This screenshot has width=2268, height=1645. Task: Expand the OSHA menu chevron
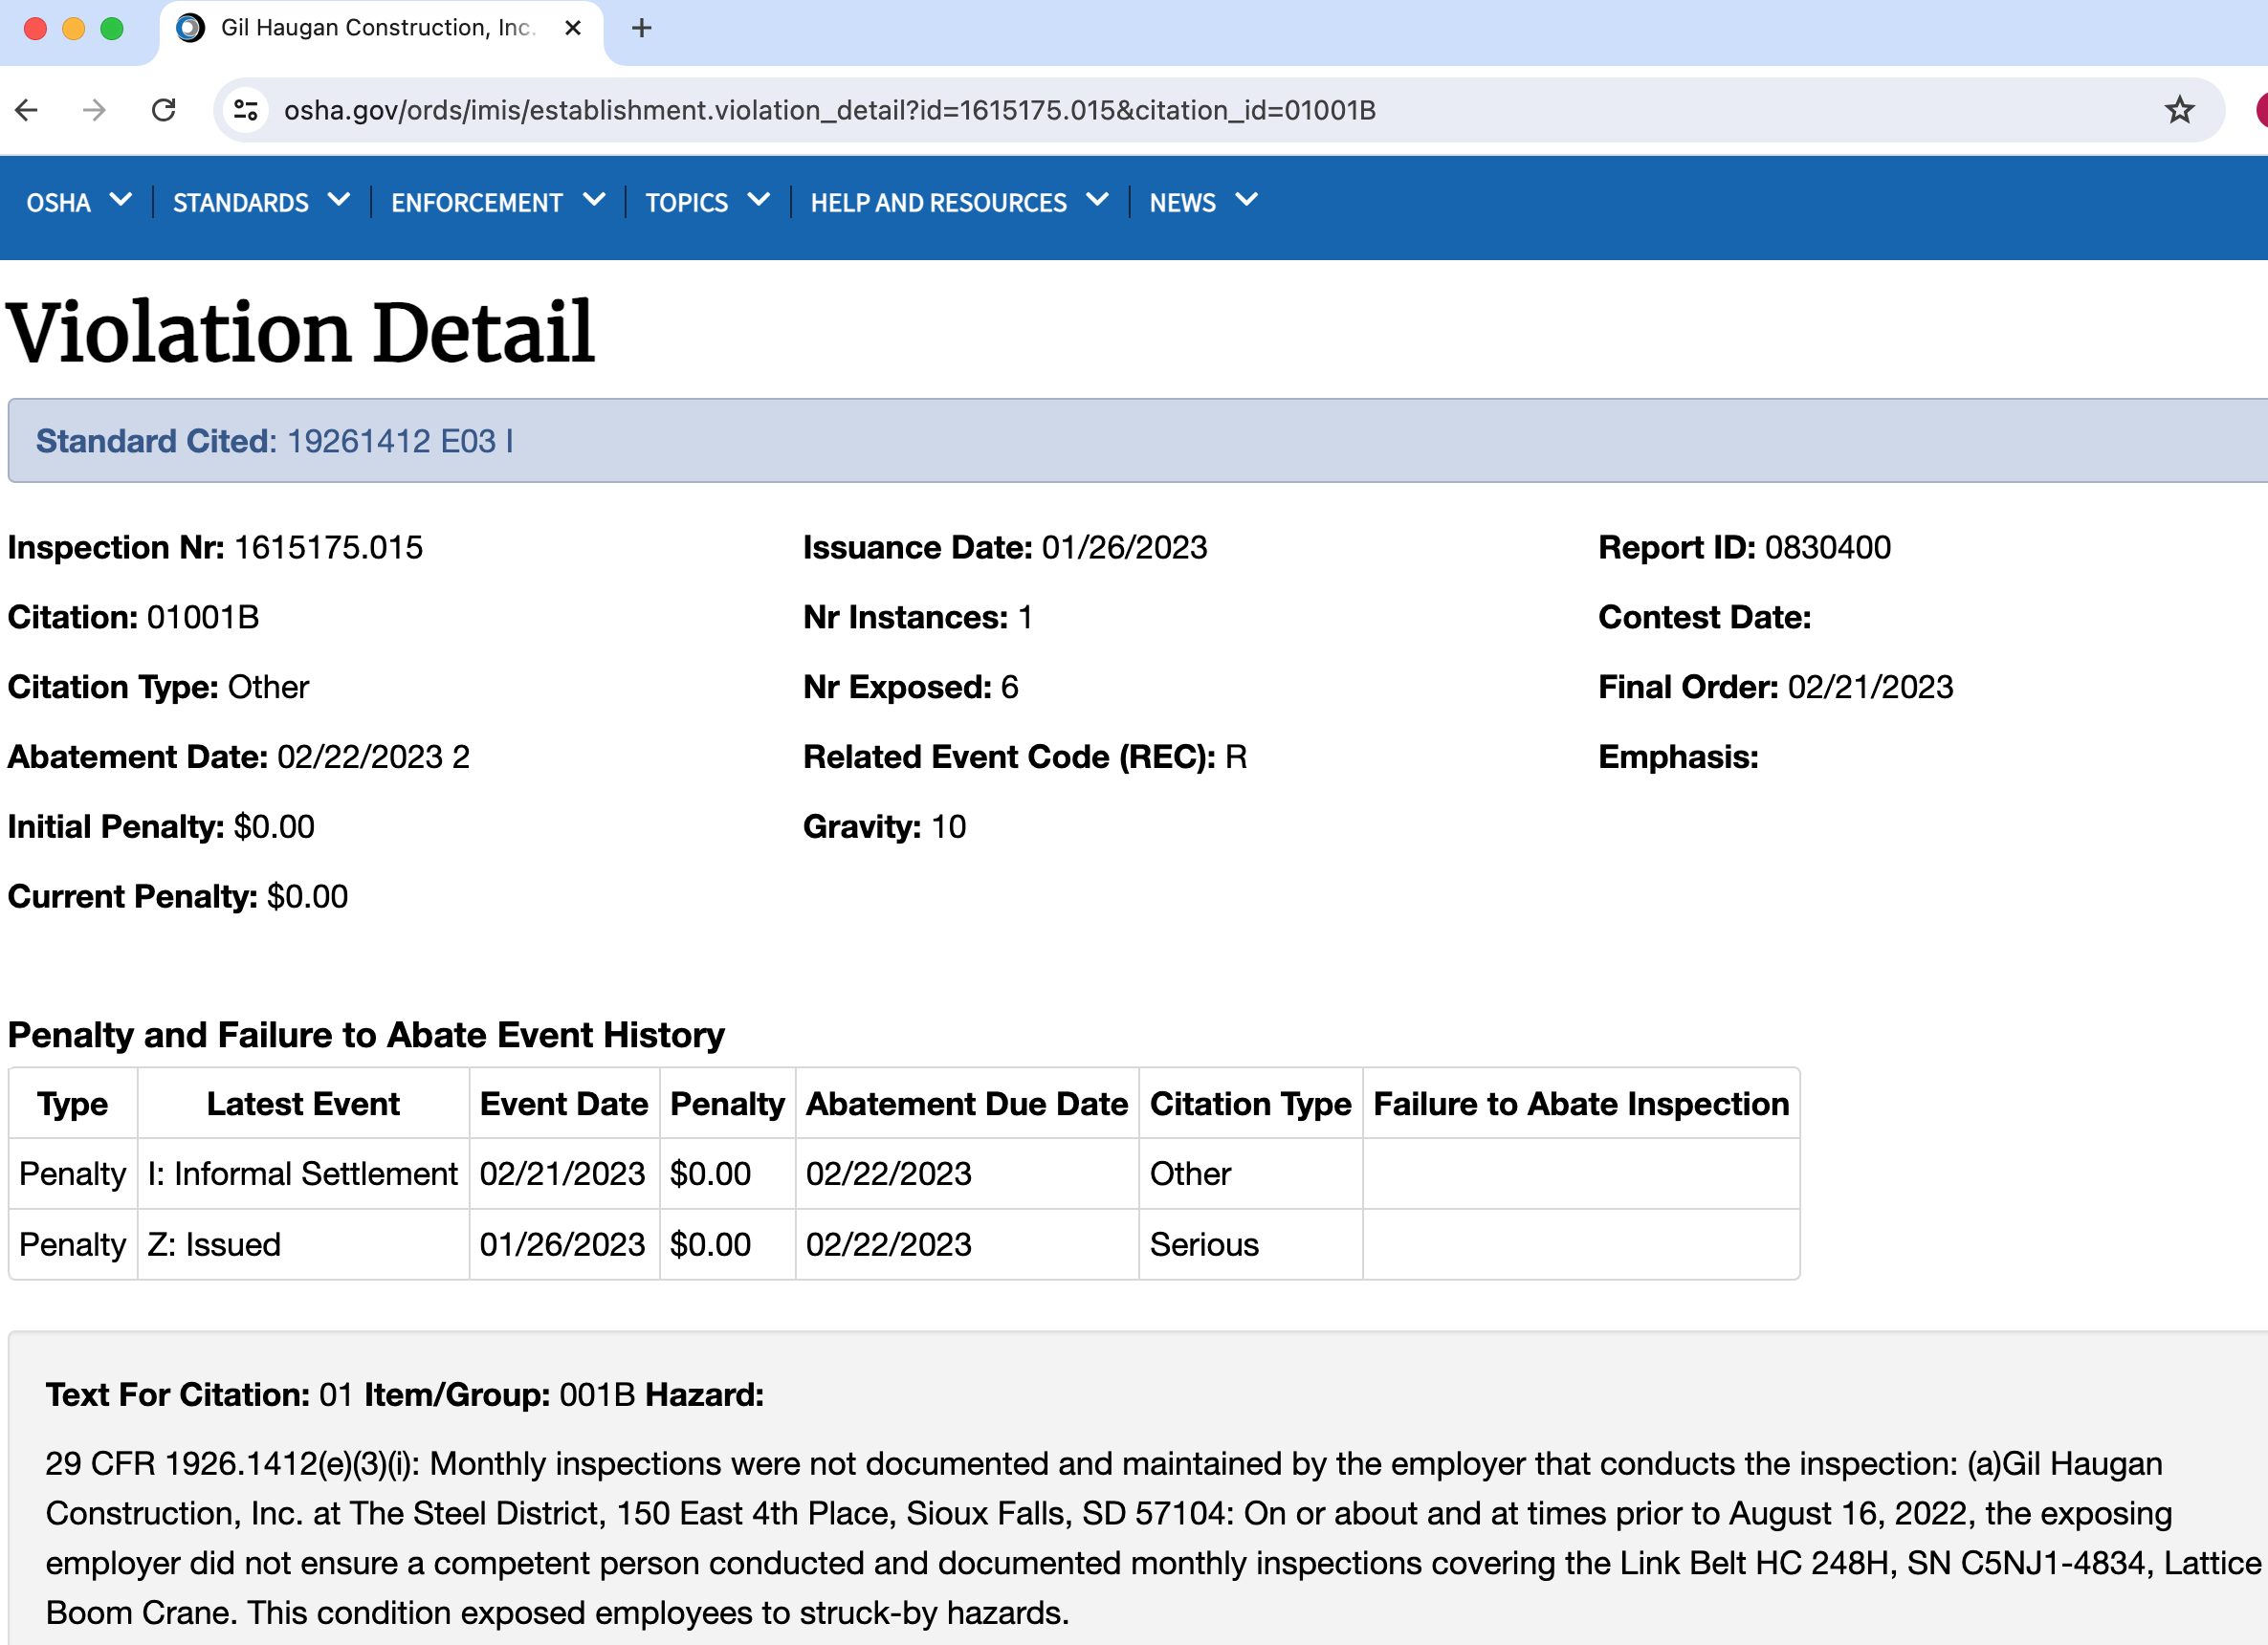(x=121, y=200)
